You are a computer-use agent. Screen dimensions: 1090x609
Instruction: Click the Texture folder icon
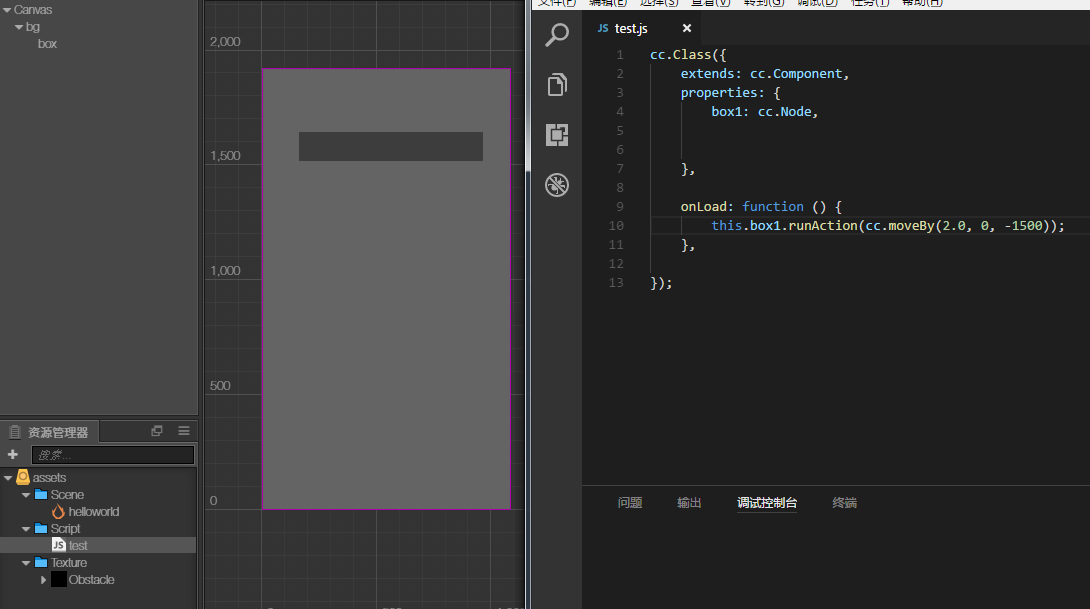click(x=41, y=562)
